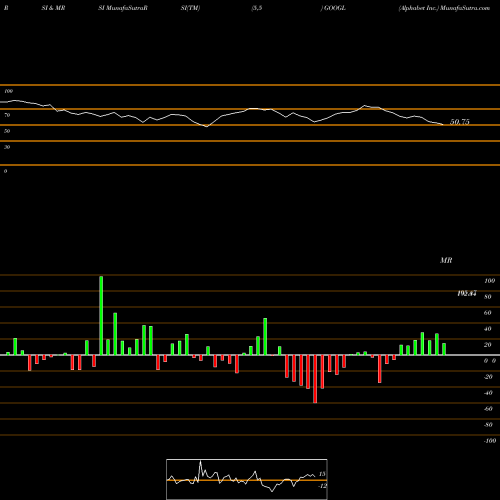Image resolution: width=500 pixels, height=500 pixels.
Task: Click the MR axis label 60
Action: pyautogui.click(x=488, y=313)
